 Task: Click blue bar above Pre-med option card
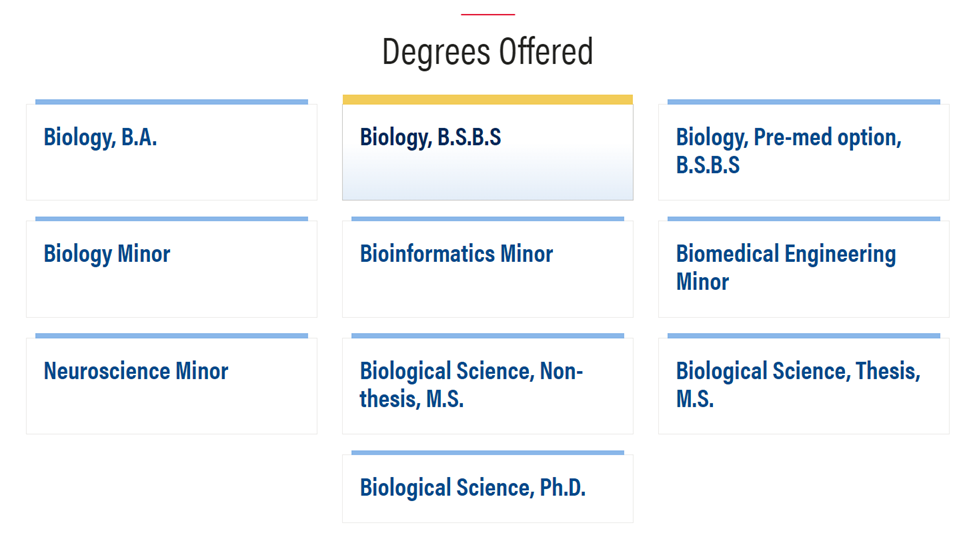coord(803,102)
